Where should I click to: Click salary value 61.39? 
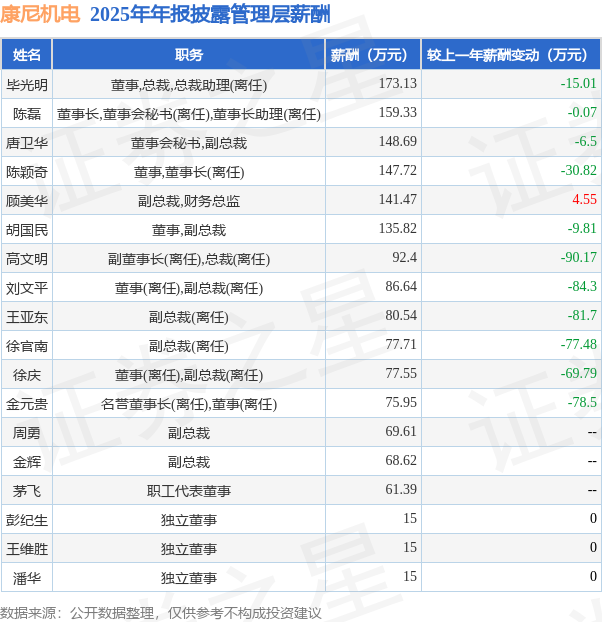(401, 489)
